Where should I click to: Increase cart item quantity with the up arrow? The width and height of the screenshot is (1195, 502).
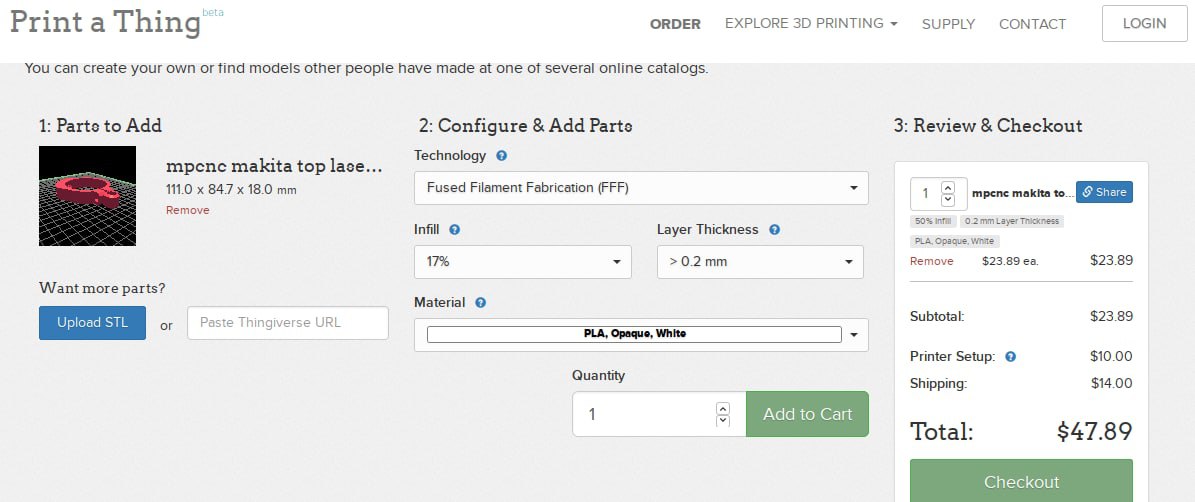tap(947, 187)
